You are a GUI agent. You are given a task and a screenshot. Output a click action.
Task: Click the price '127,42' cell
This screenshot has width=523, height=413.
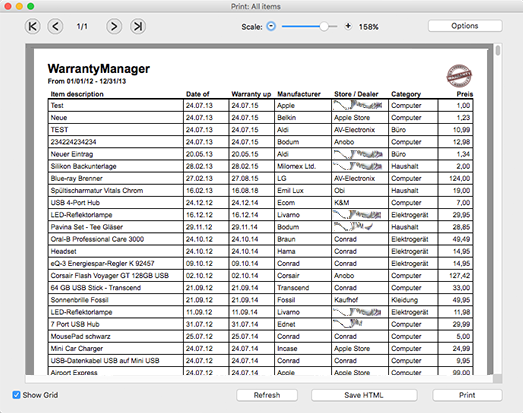455,276
